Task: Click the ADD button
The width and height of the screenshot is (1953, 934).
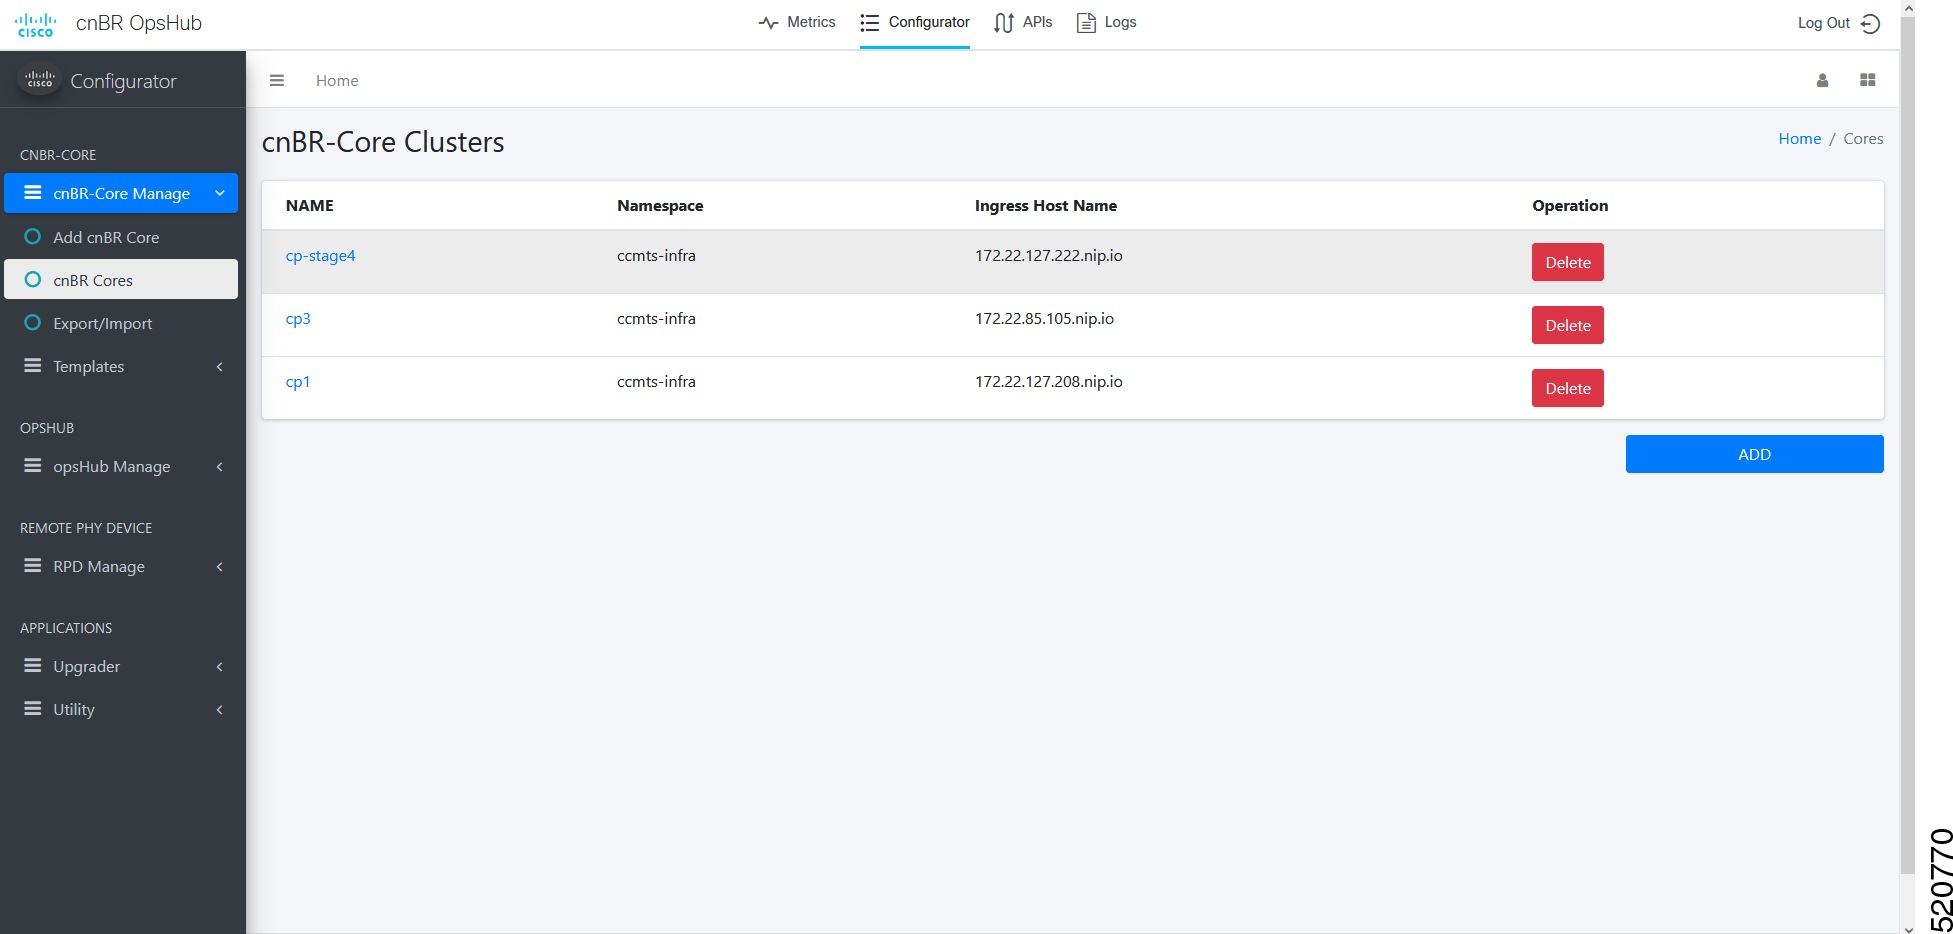Action: click(x=1753, y=454)
